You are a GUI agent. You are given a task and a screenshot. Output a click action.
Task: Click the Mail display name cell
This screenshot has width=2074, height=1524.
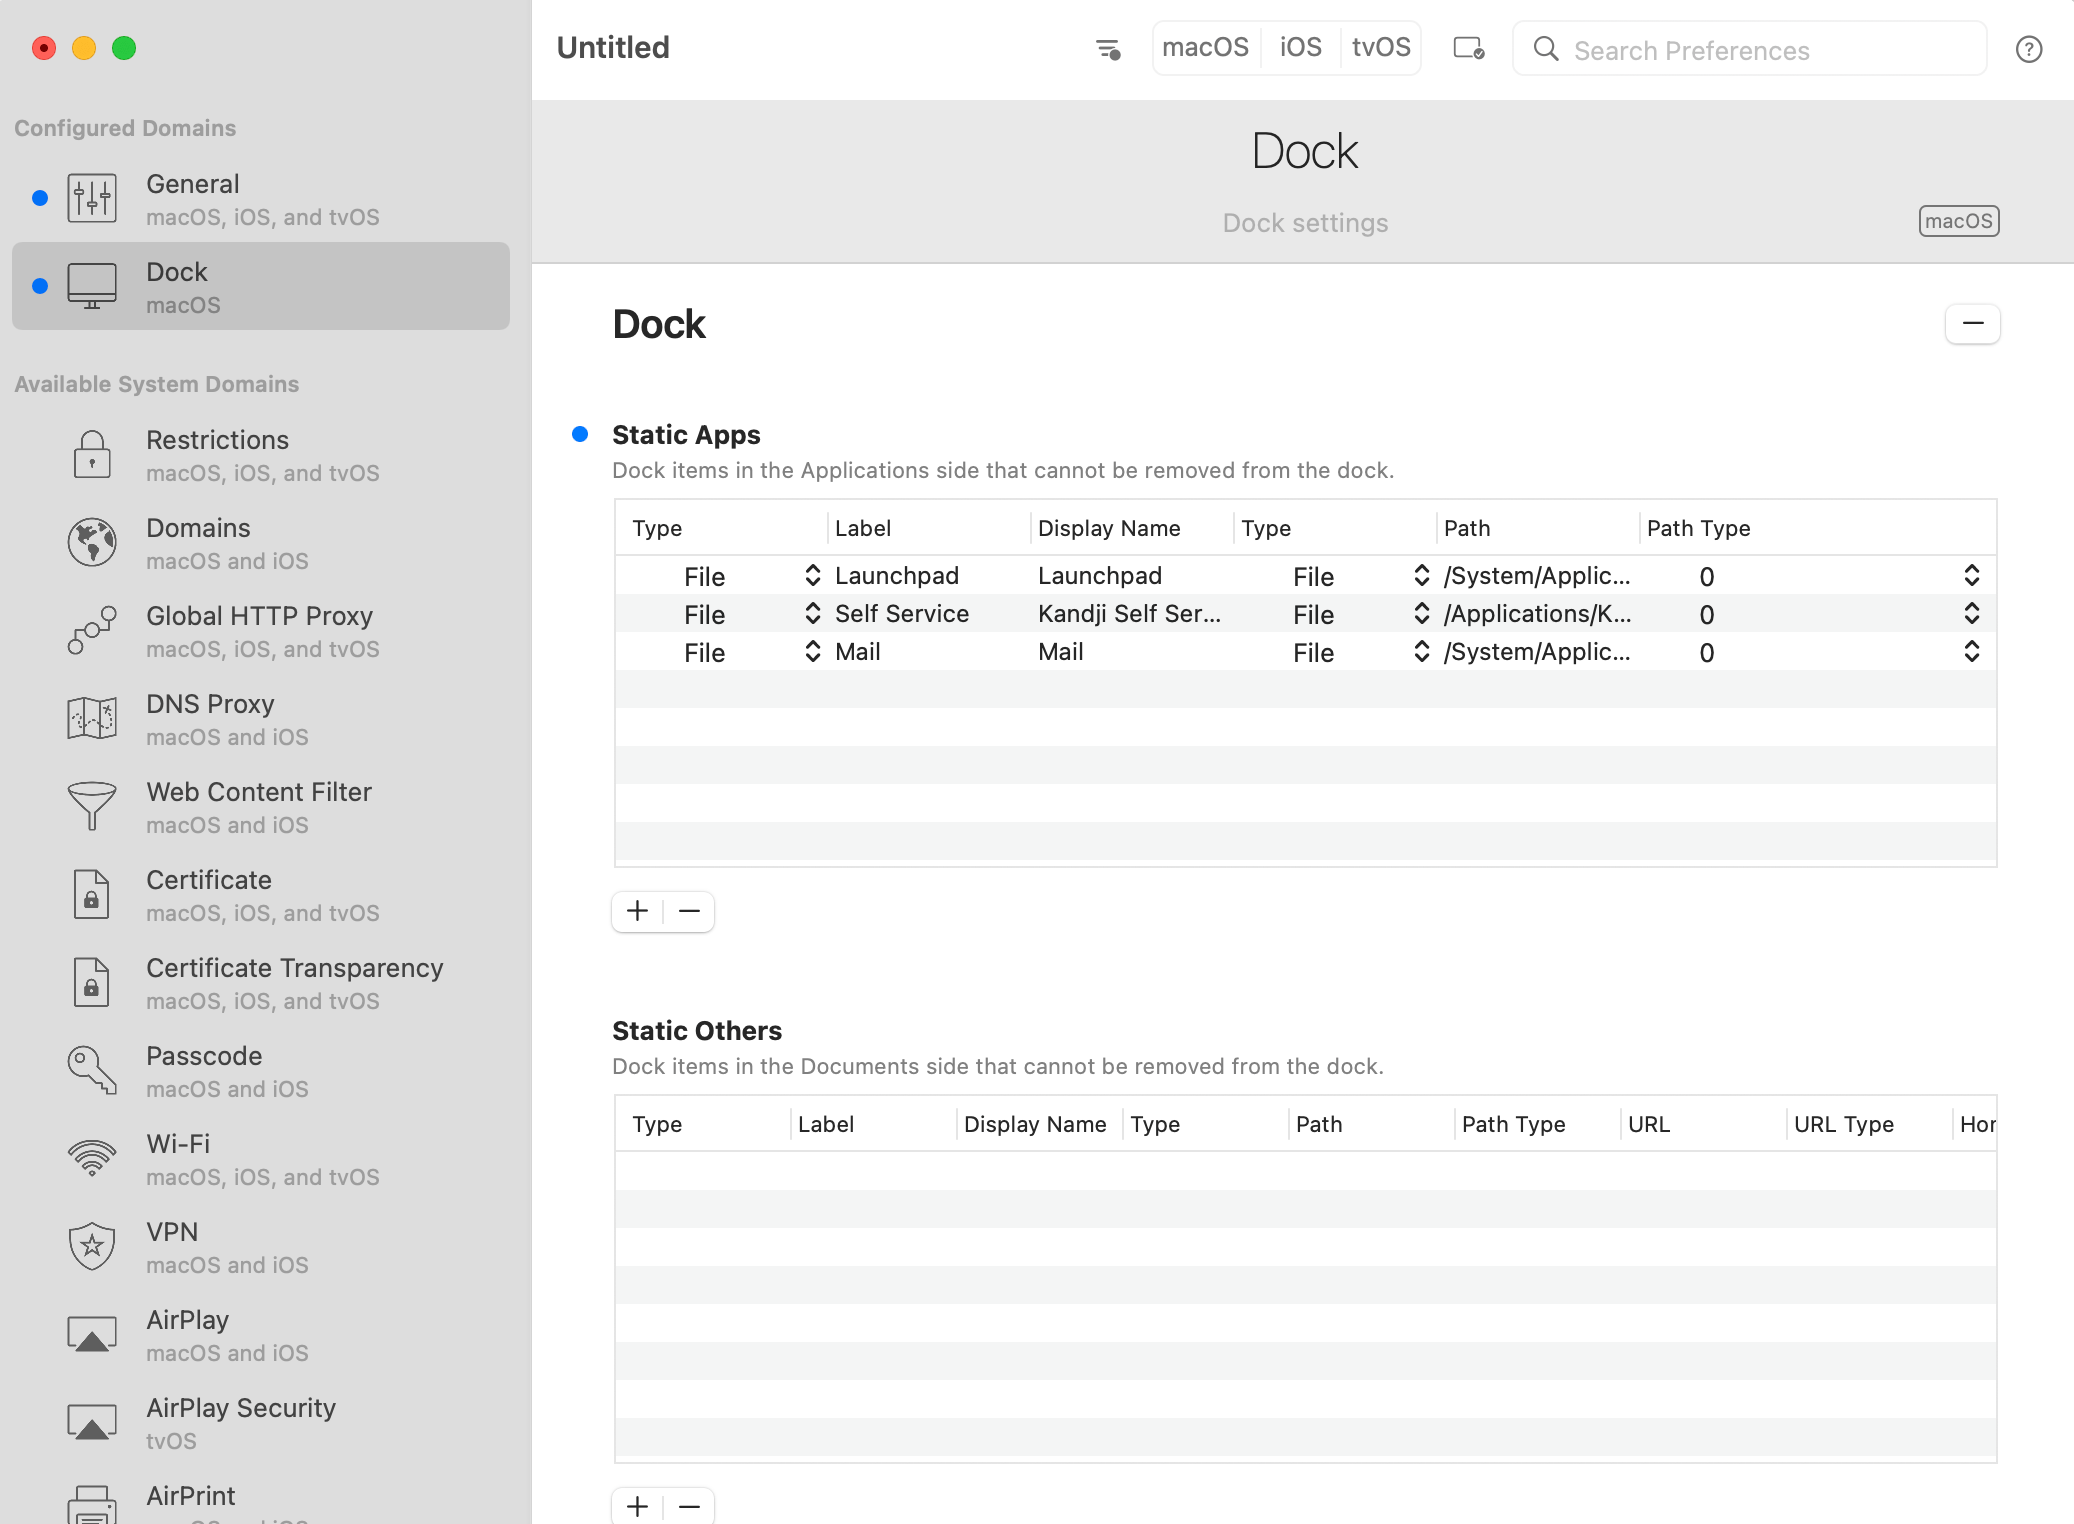coord(1061,651)
